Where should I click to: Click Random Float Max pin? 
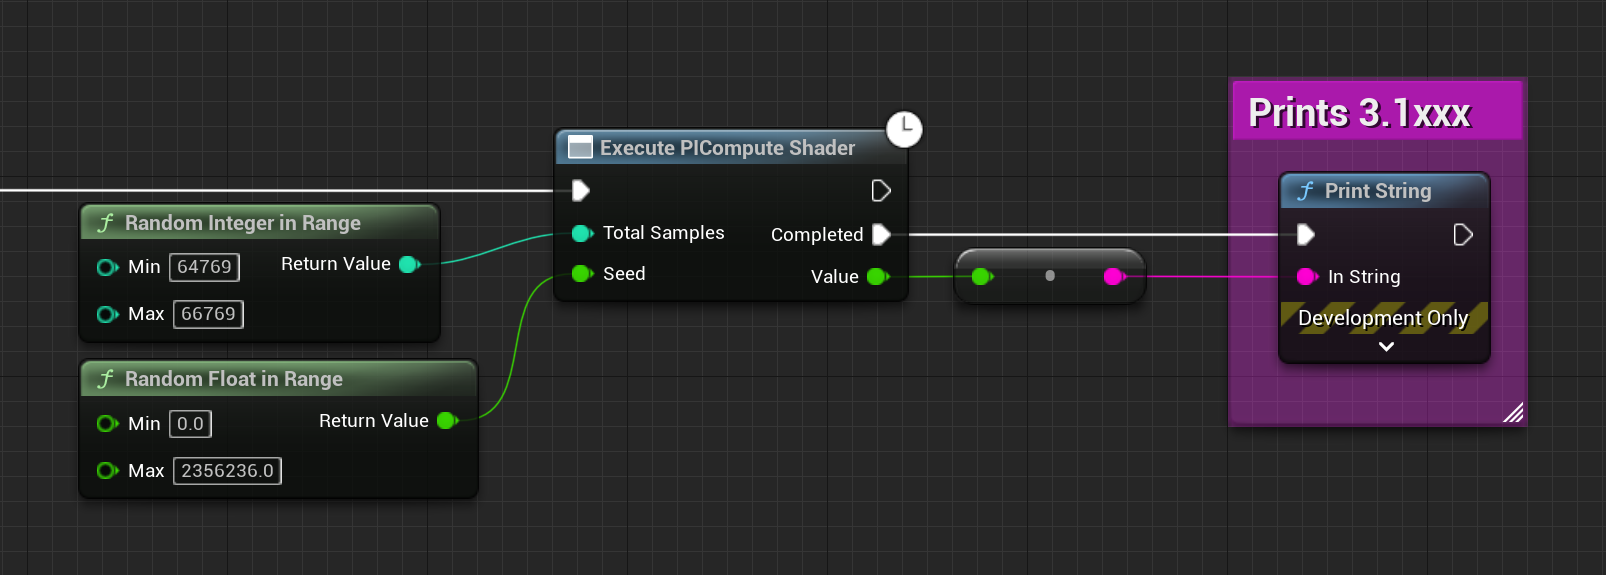pos(107,471)
